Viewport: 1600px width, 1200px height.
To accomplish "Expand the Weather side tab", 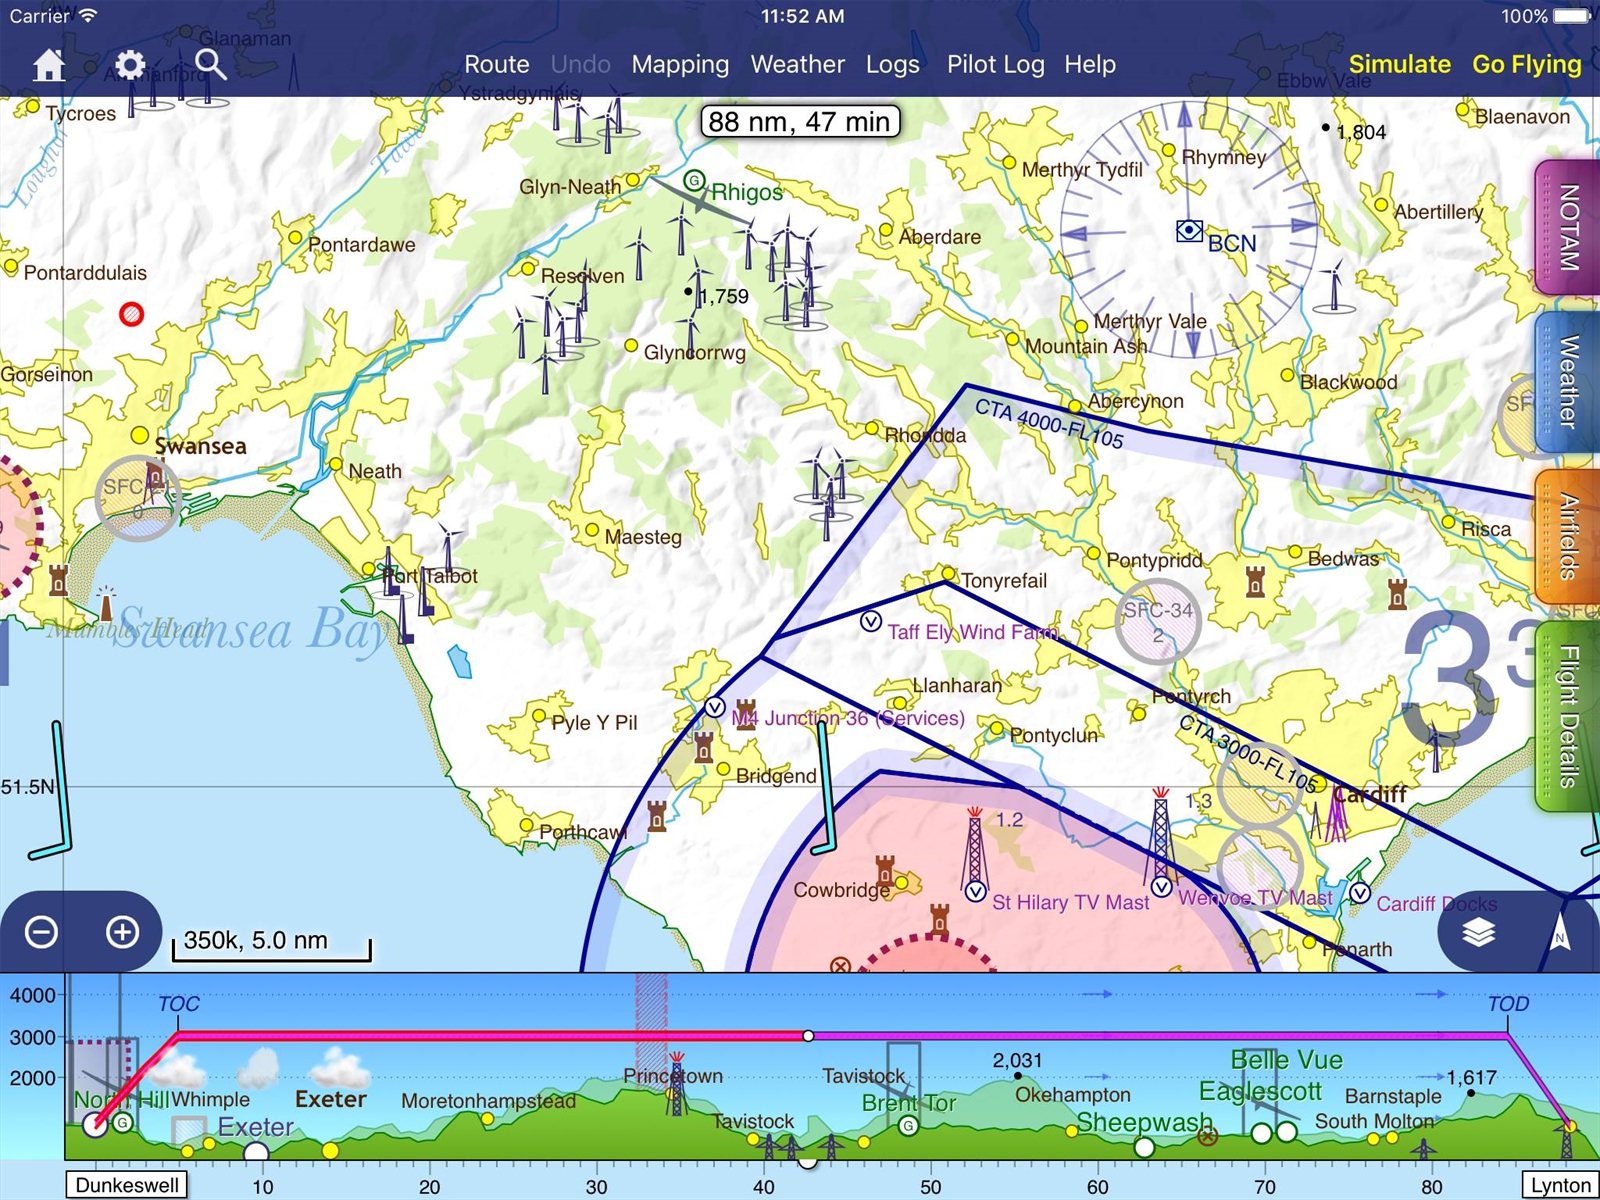I will click(x=1568, y=382).
